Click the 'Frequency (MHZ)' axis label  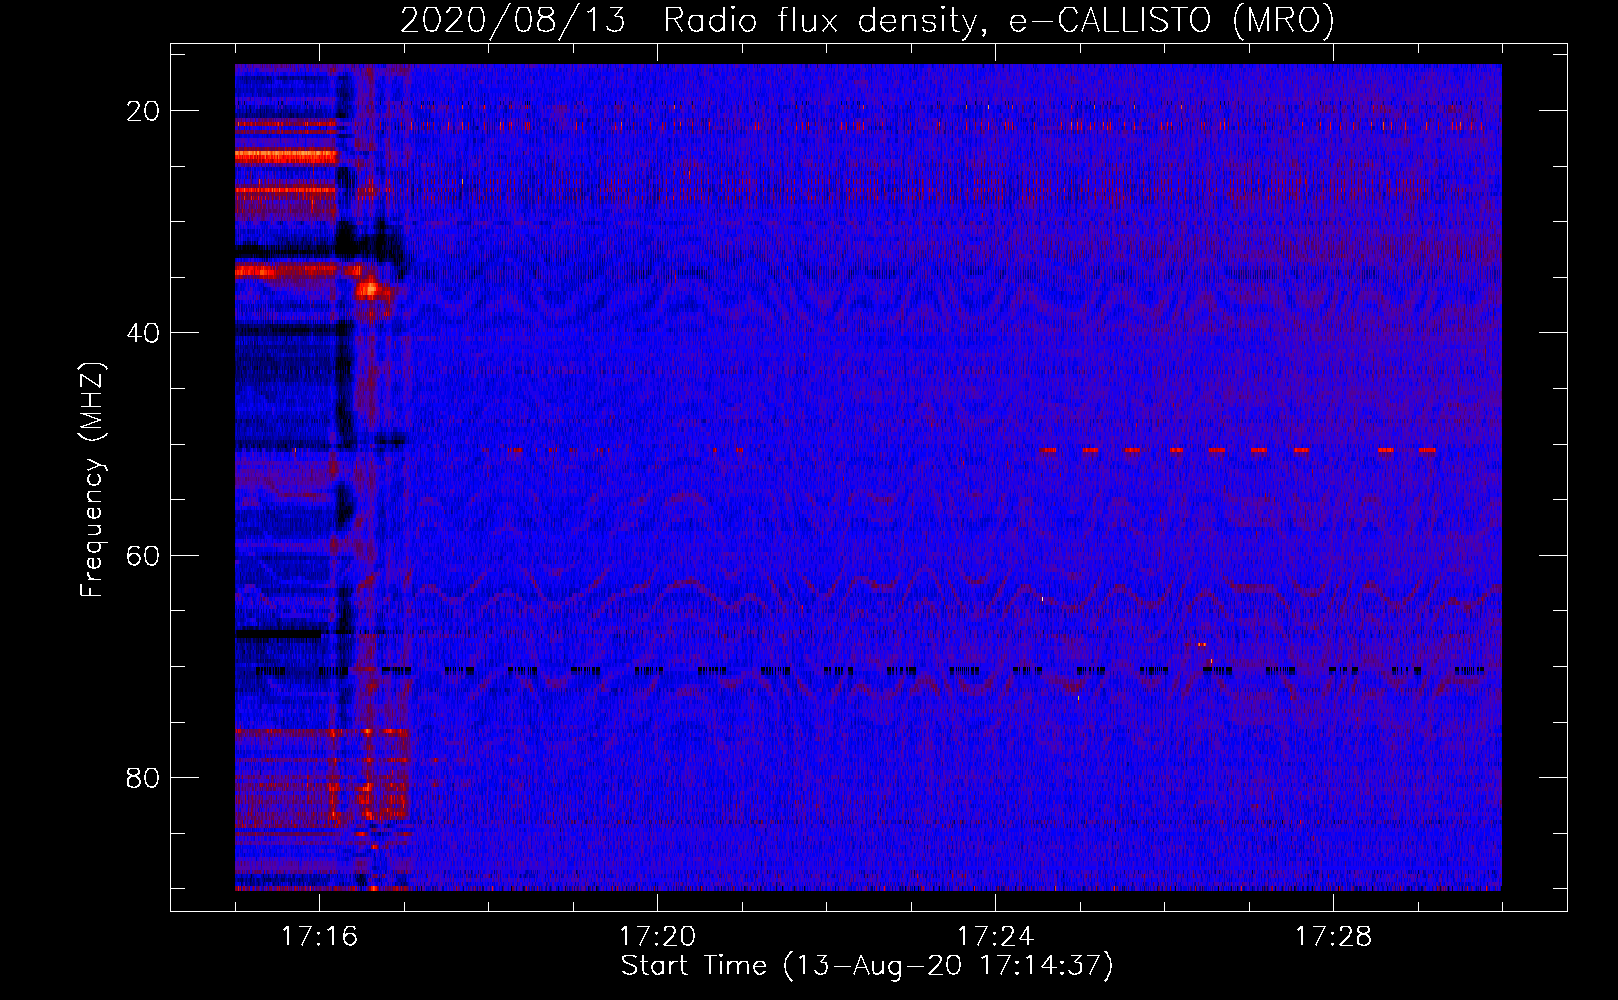click(x=92, y=480)
